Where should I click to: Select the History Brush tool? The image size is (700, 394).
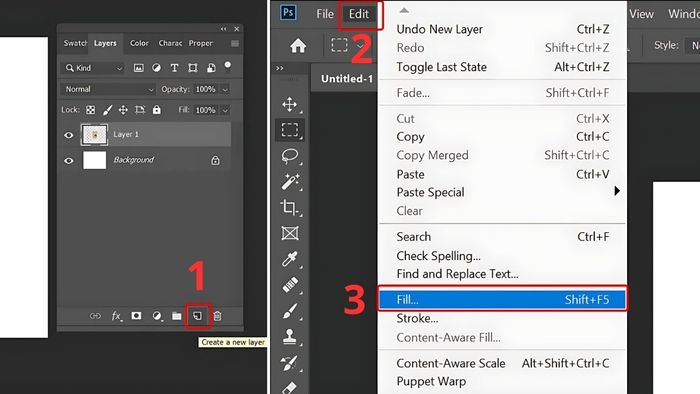(290, 363)
